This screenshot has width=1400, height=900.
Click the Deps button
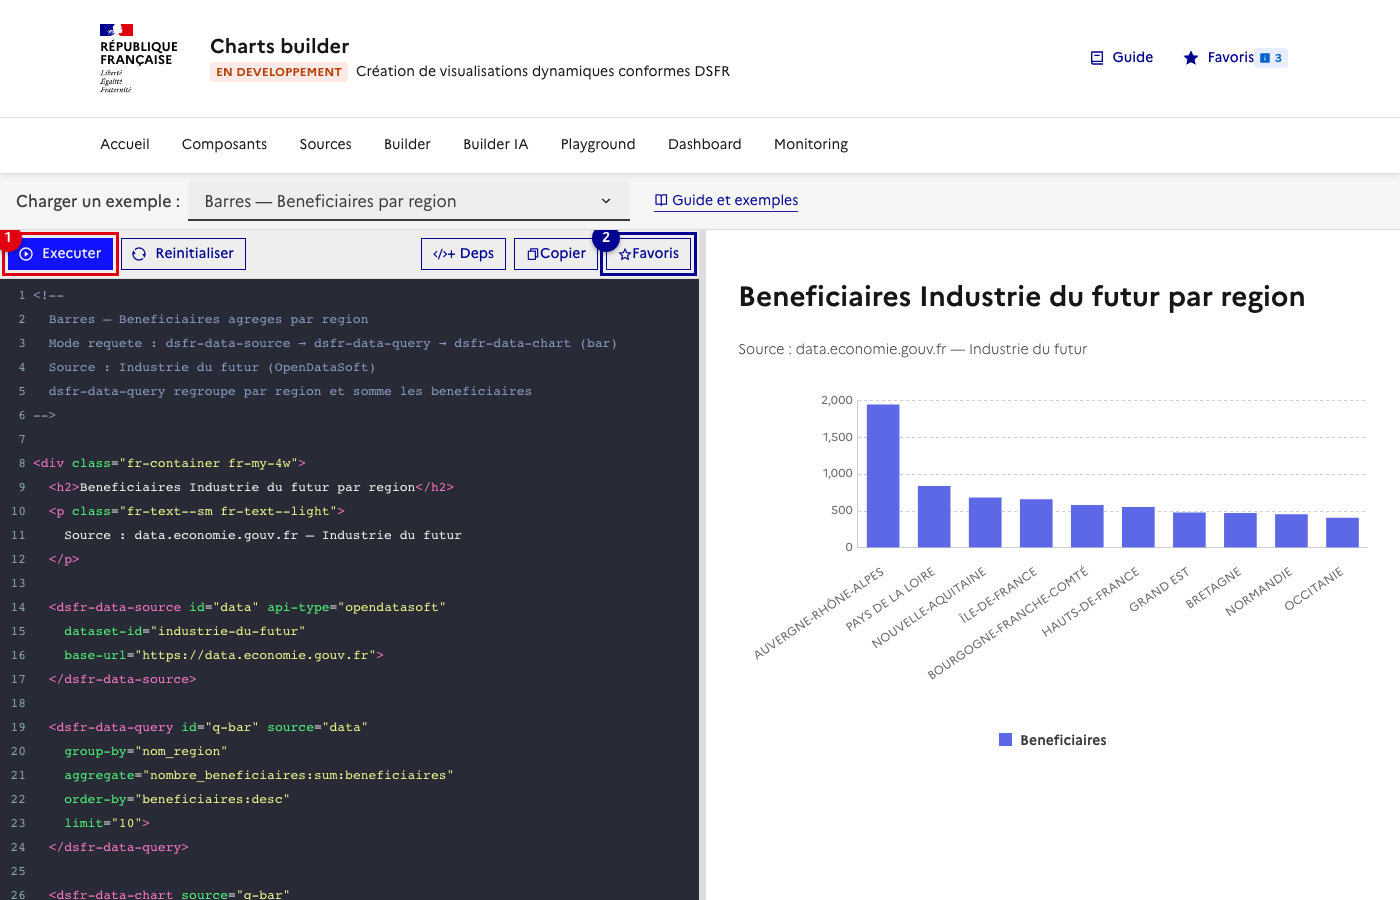pos(463,253)
